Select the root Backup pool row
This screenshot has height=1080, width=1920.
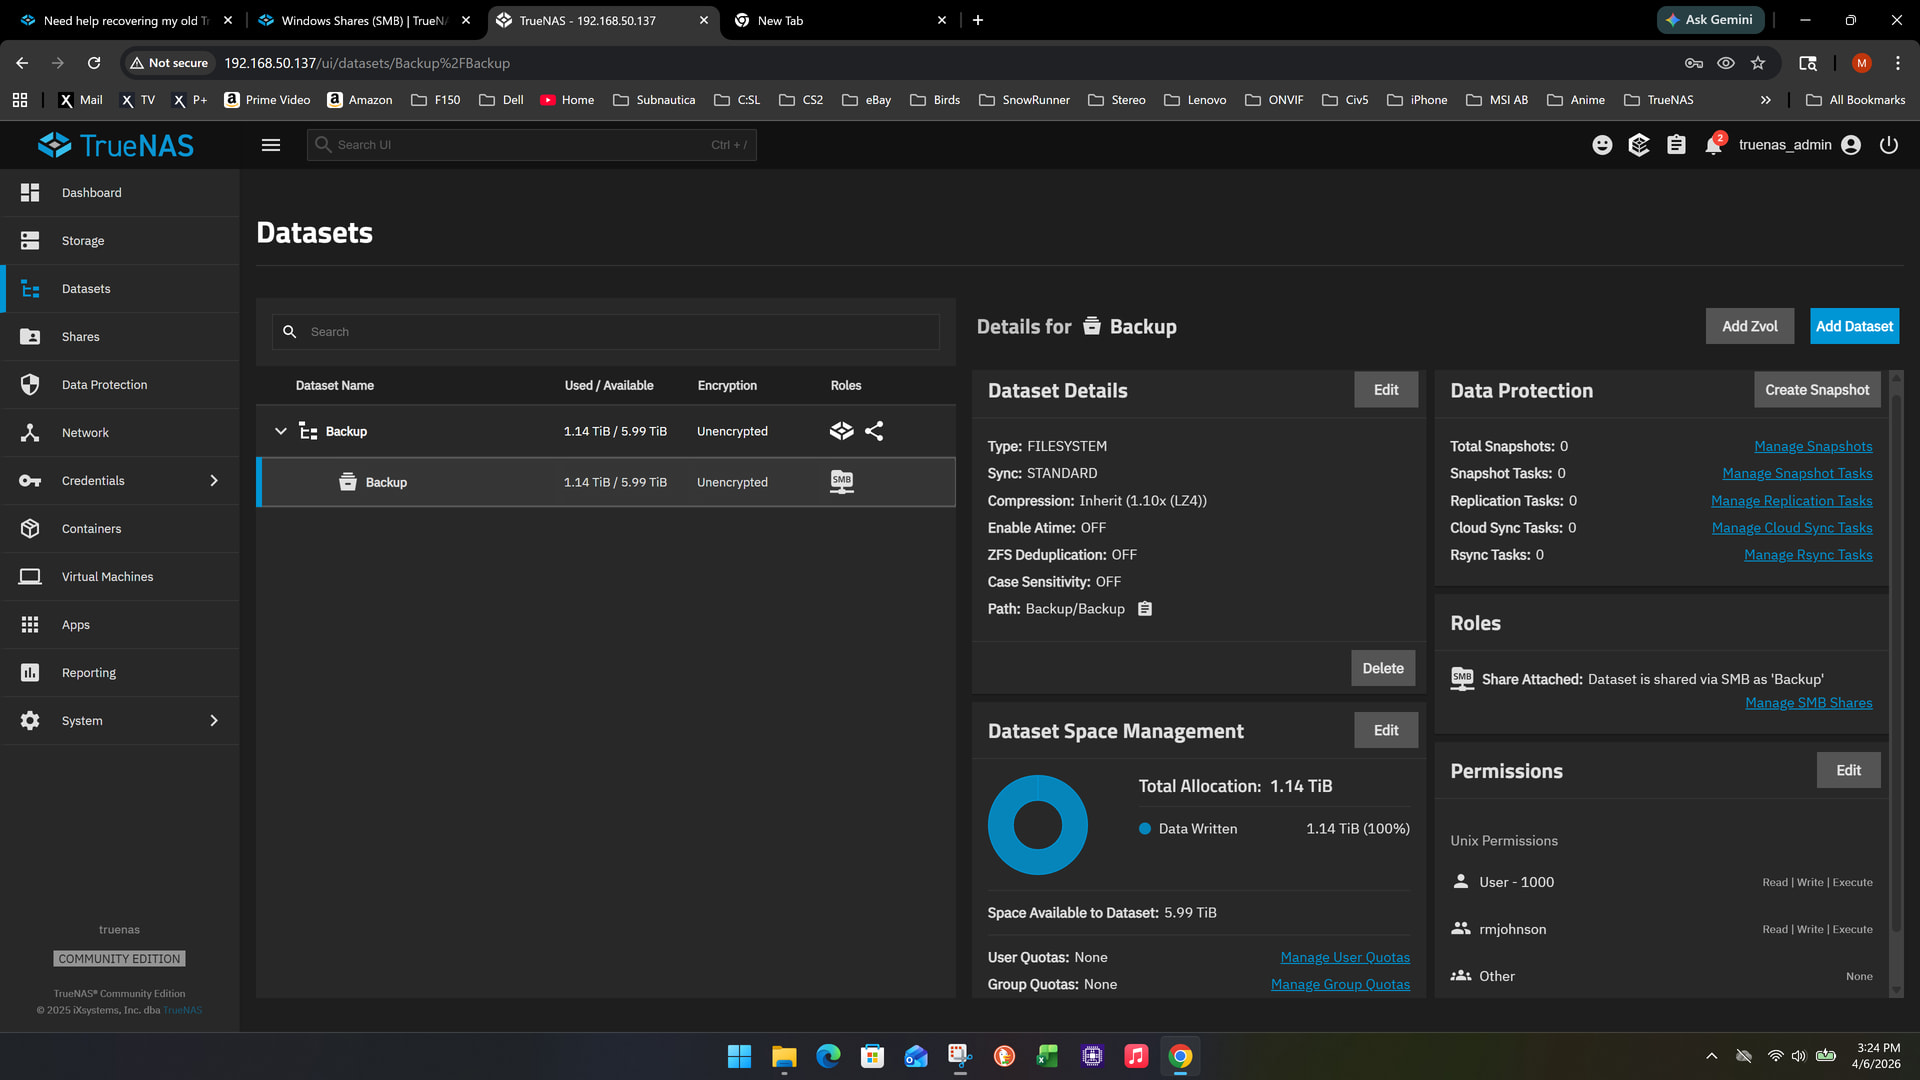606,432
